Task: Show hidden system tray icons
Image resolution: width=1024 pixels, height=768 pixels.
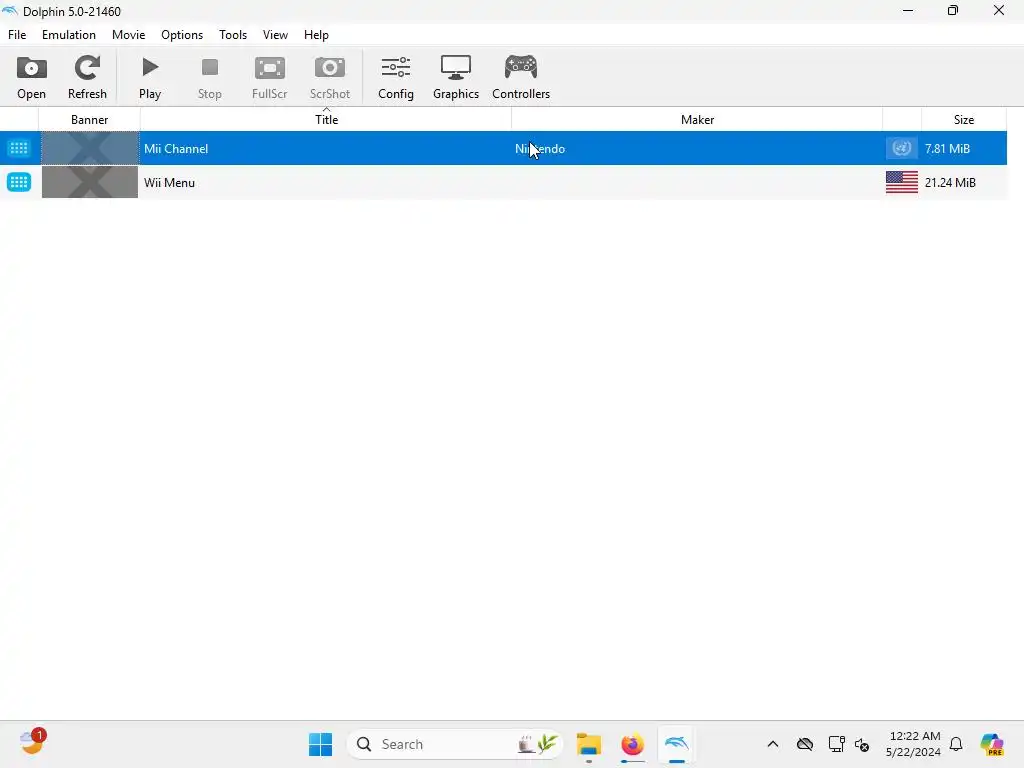Action: [x=773, y=744]
